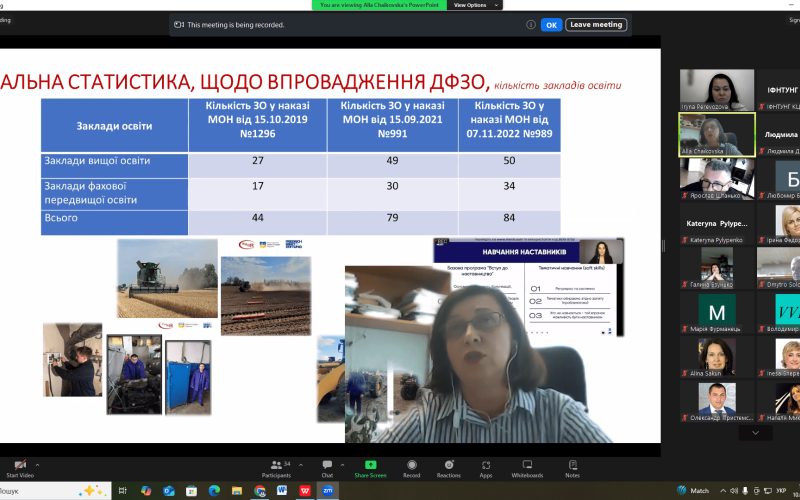This screenshot has height=500, width=800.
Task: Click the green Share Screen icon
Action: coord(370,465)
